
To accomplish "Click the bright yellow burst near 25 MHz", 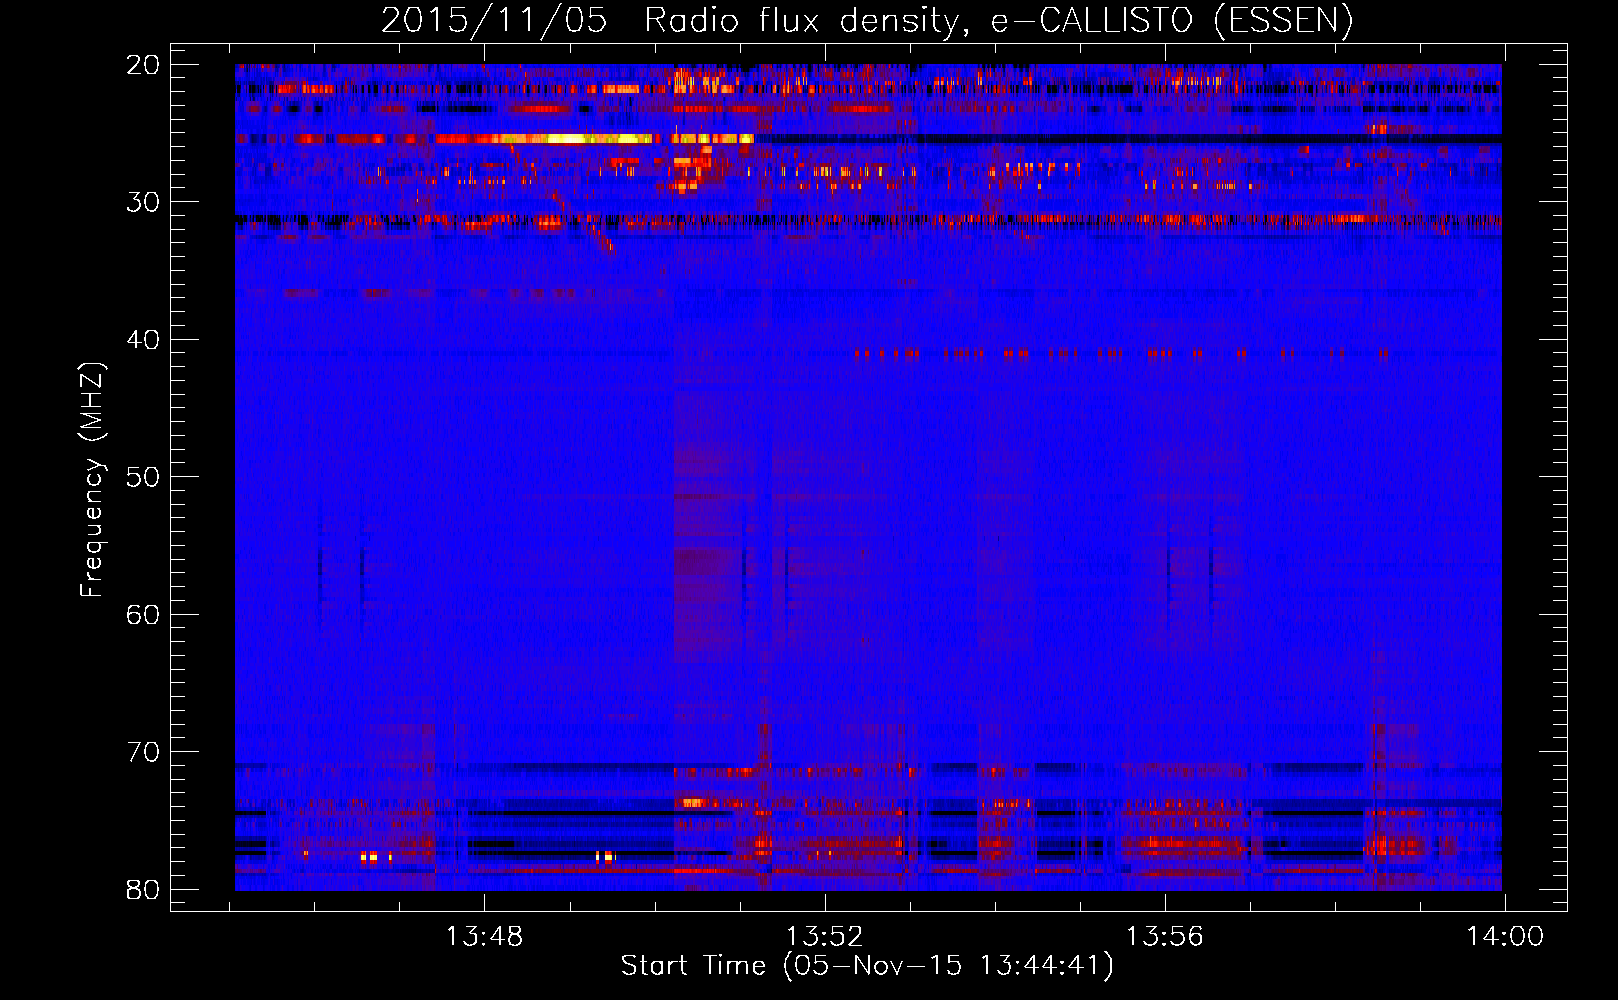I will pos(570,139).
